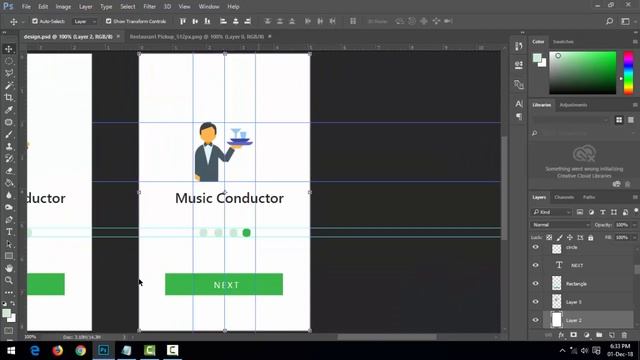Screen dimensions: 640x360
Task: Switch to Restaurant Pickup document tab
Action: [197, 36]
